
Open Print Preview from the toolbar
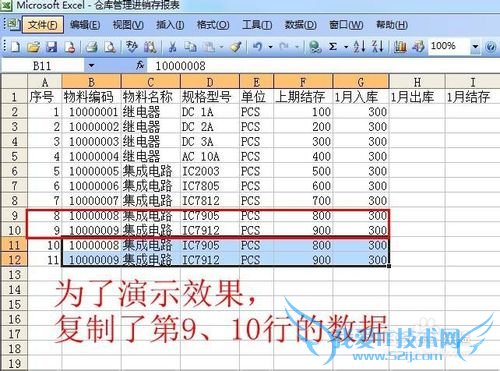[x=110, y=47]
